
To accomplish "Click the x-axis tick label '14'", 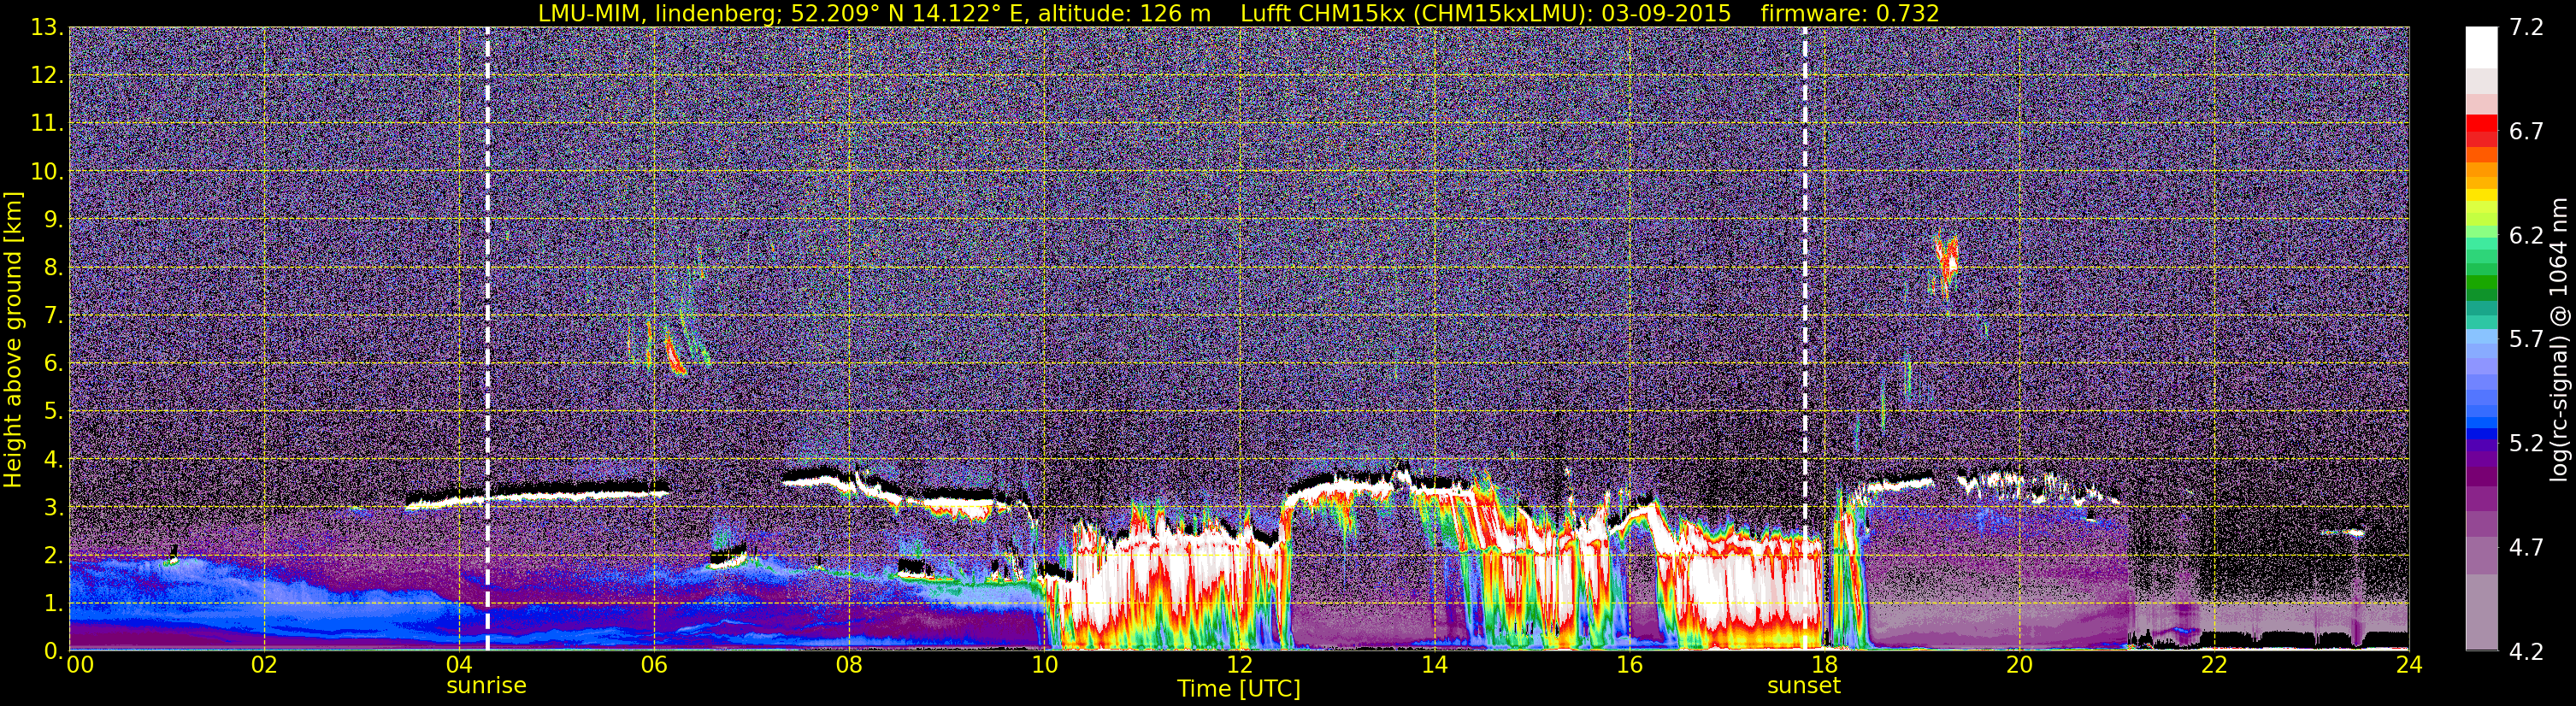I will [1434, 666].
